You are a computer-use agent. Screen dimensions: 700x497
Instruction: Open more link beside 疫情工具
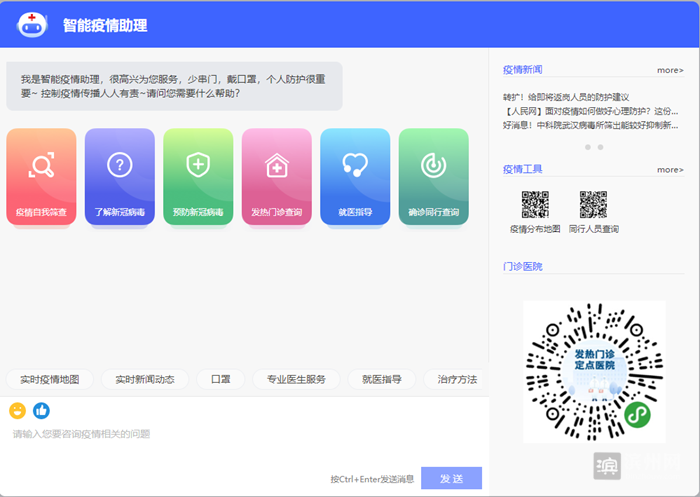pyautogui.click(x=670, y=170)
